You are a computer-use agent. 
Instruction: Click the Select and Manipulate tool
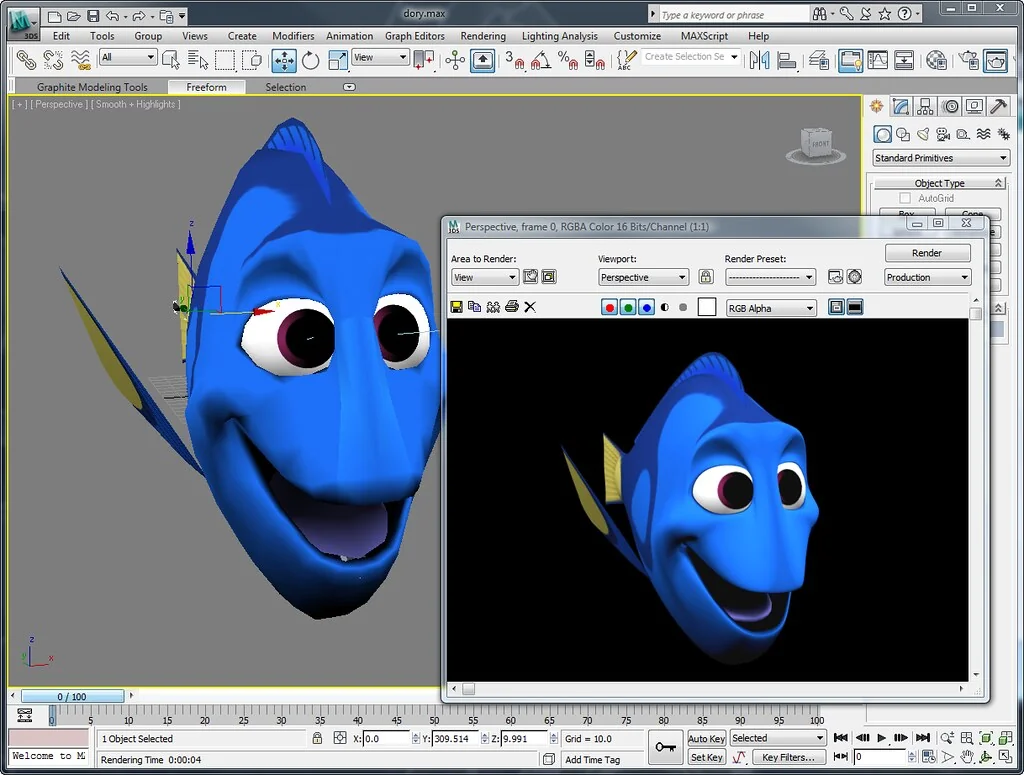pos(455,61)
